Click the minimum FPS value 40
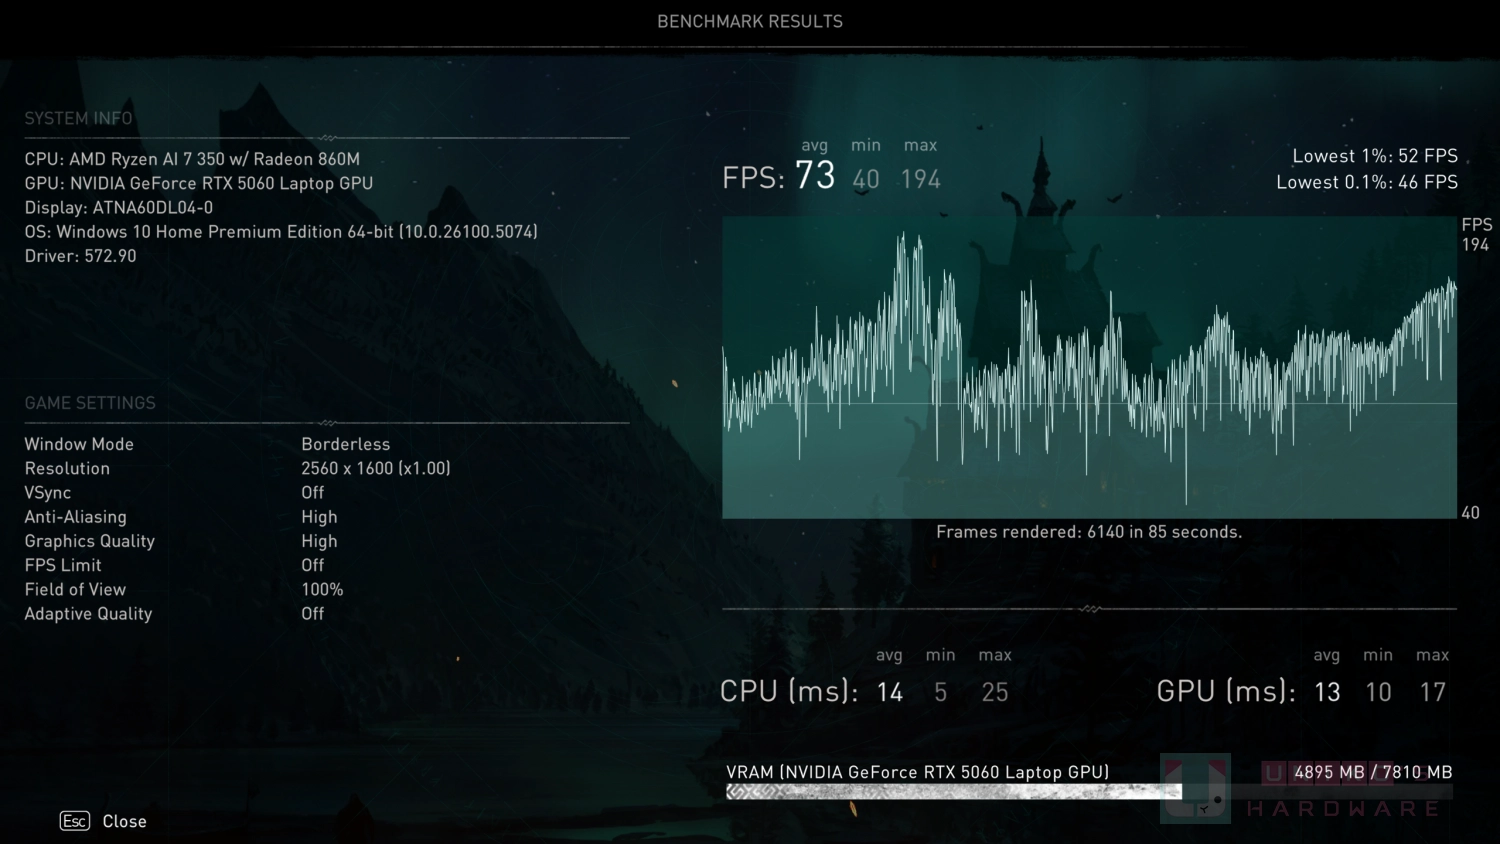Image resolution: width=1500 pixels, height=844 pixels. tap(866, 179)
